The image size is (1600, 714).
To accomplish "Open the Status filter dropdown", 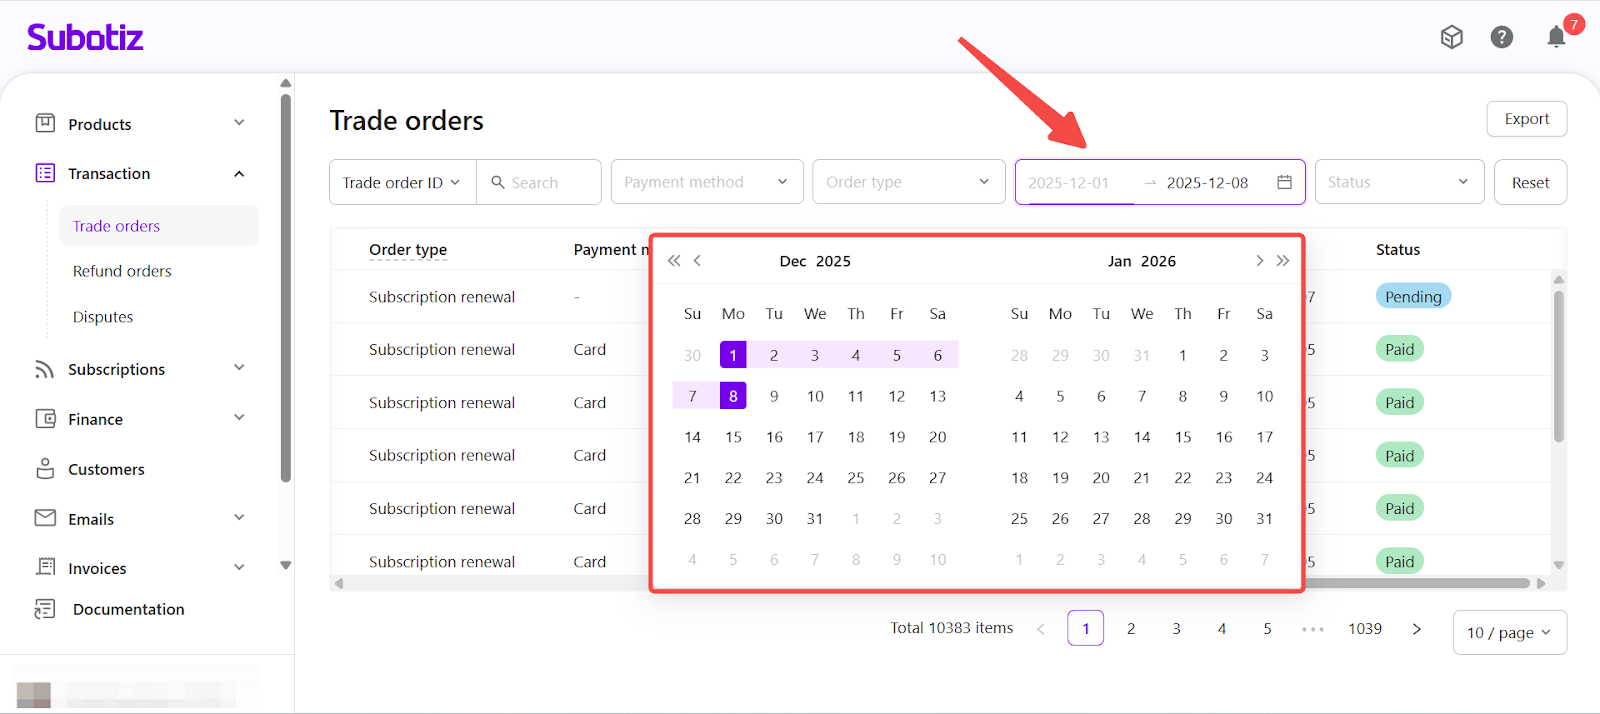I will [x=1398, y=182].
